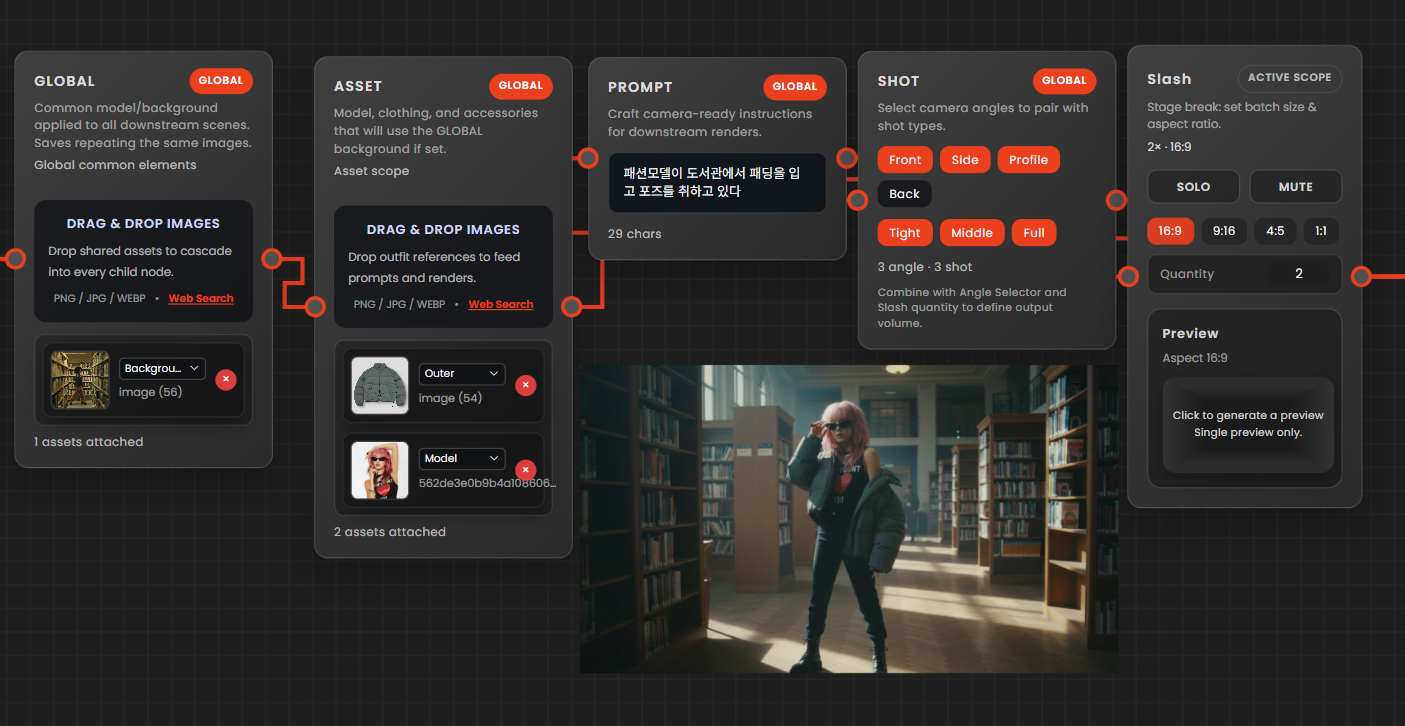Screen dimensions: 1405x726
Task: Click the Quantity value field
Action: coord(1299,274)
